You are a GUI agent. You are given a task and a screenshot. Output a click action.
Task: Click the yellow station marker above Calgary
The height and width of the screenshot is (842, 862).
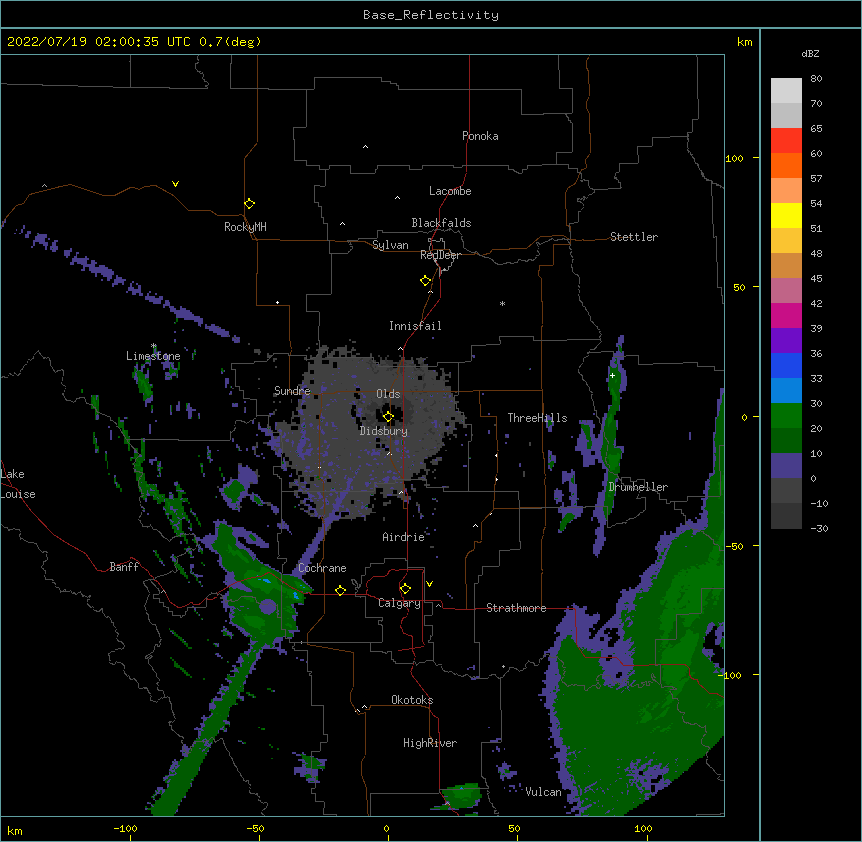click(x=405, y=589)
